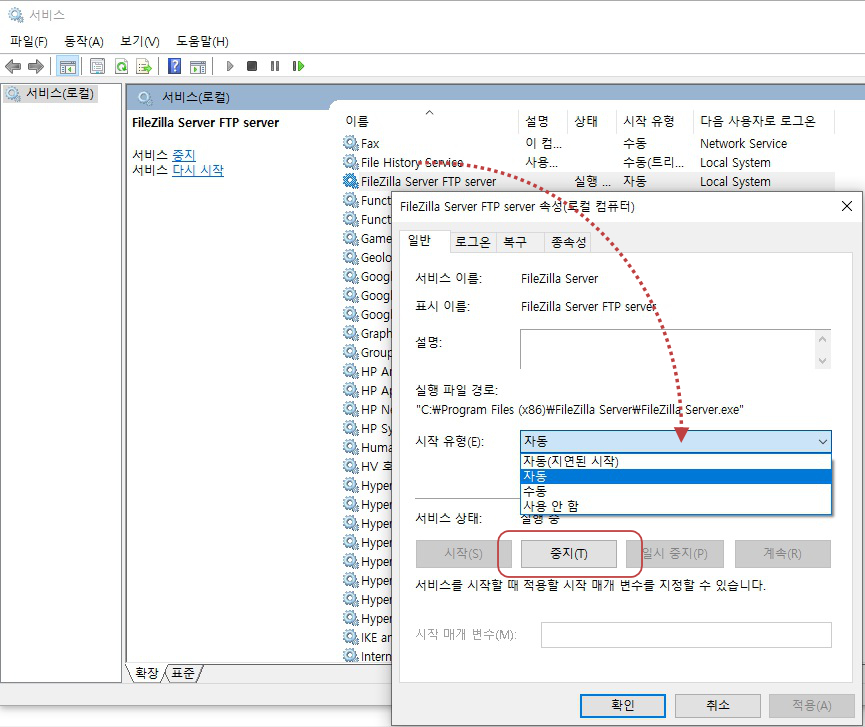Toggle the action pane toolbar icon
Viewport: 865px width, 727px height.
pyautogui.click(x=197, y=67)
